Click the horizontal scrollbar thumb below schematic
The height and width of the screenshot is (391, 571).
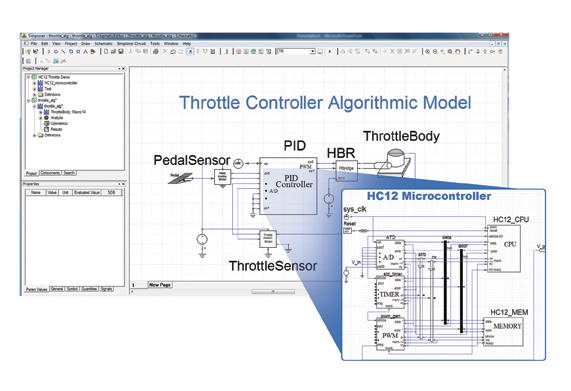point(273,291)
